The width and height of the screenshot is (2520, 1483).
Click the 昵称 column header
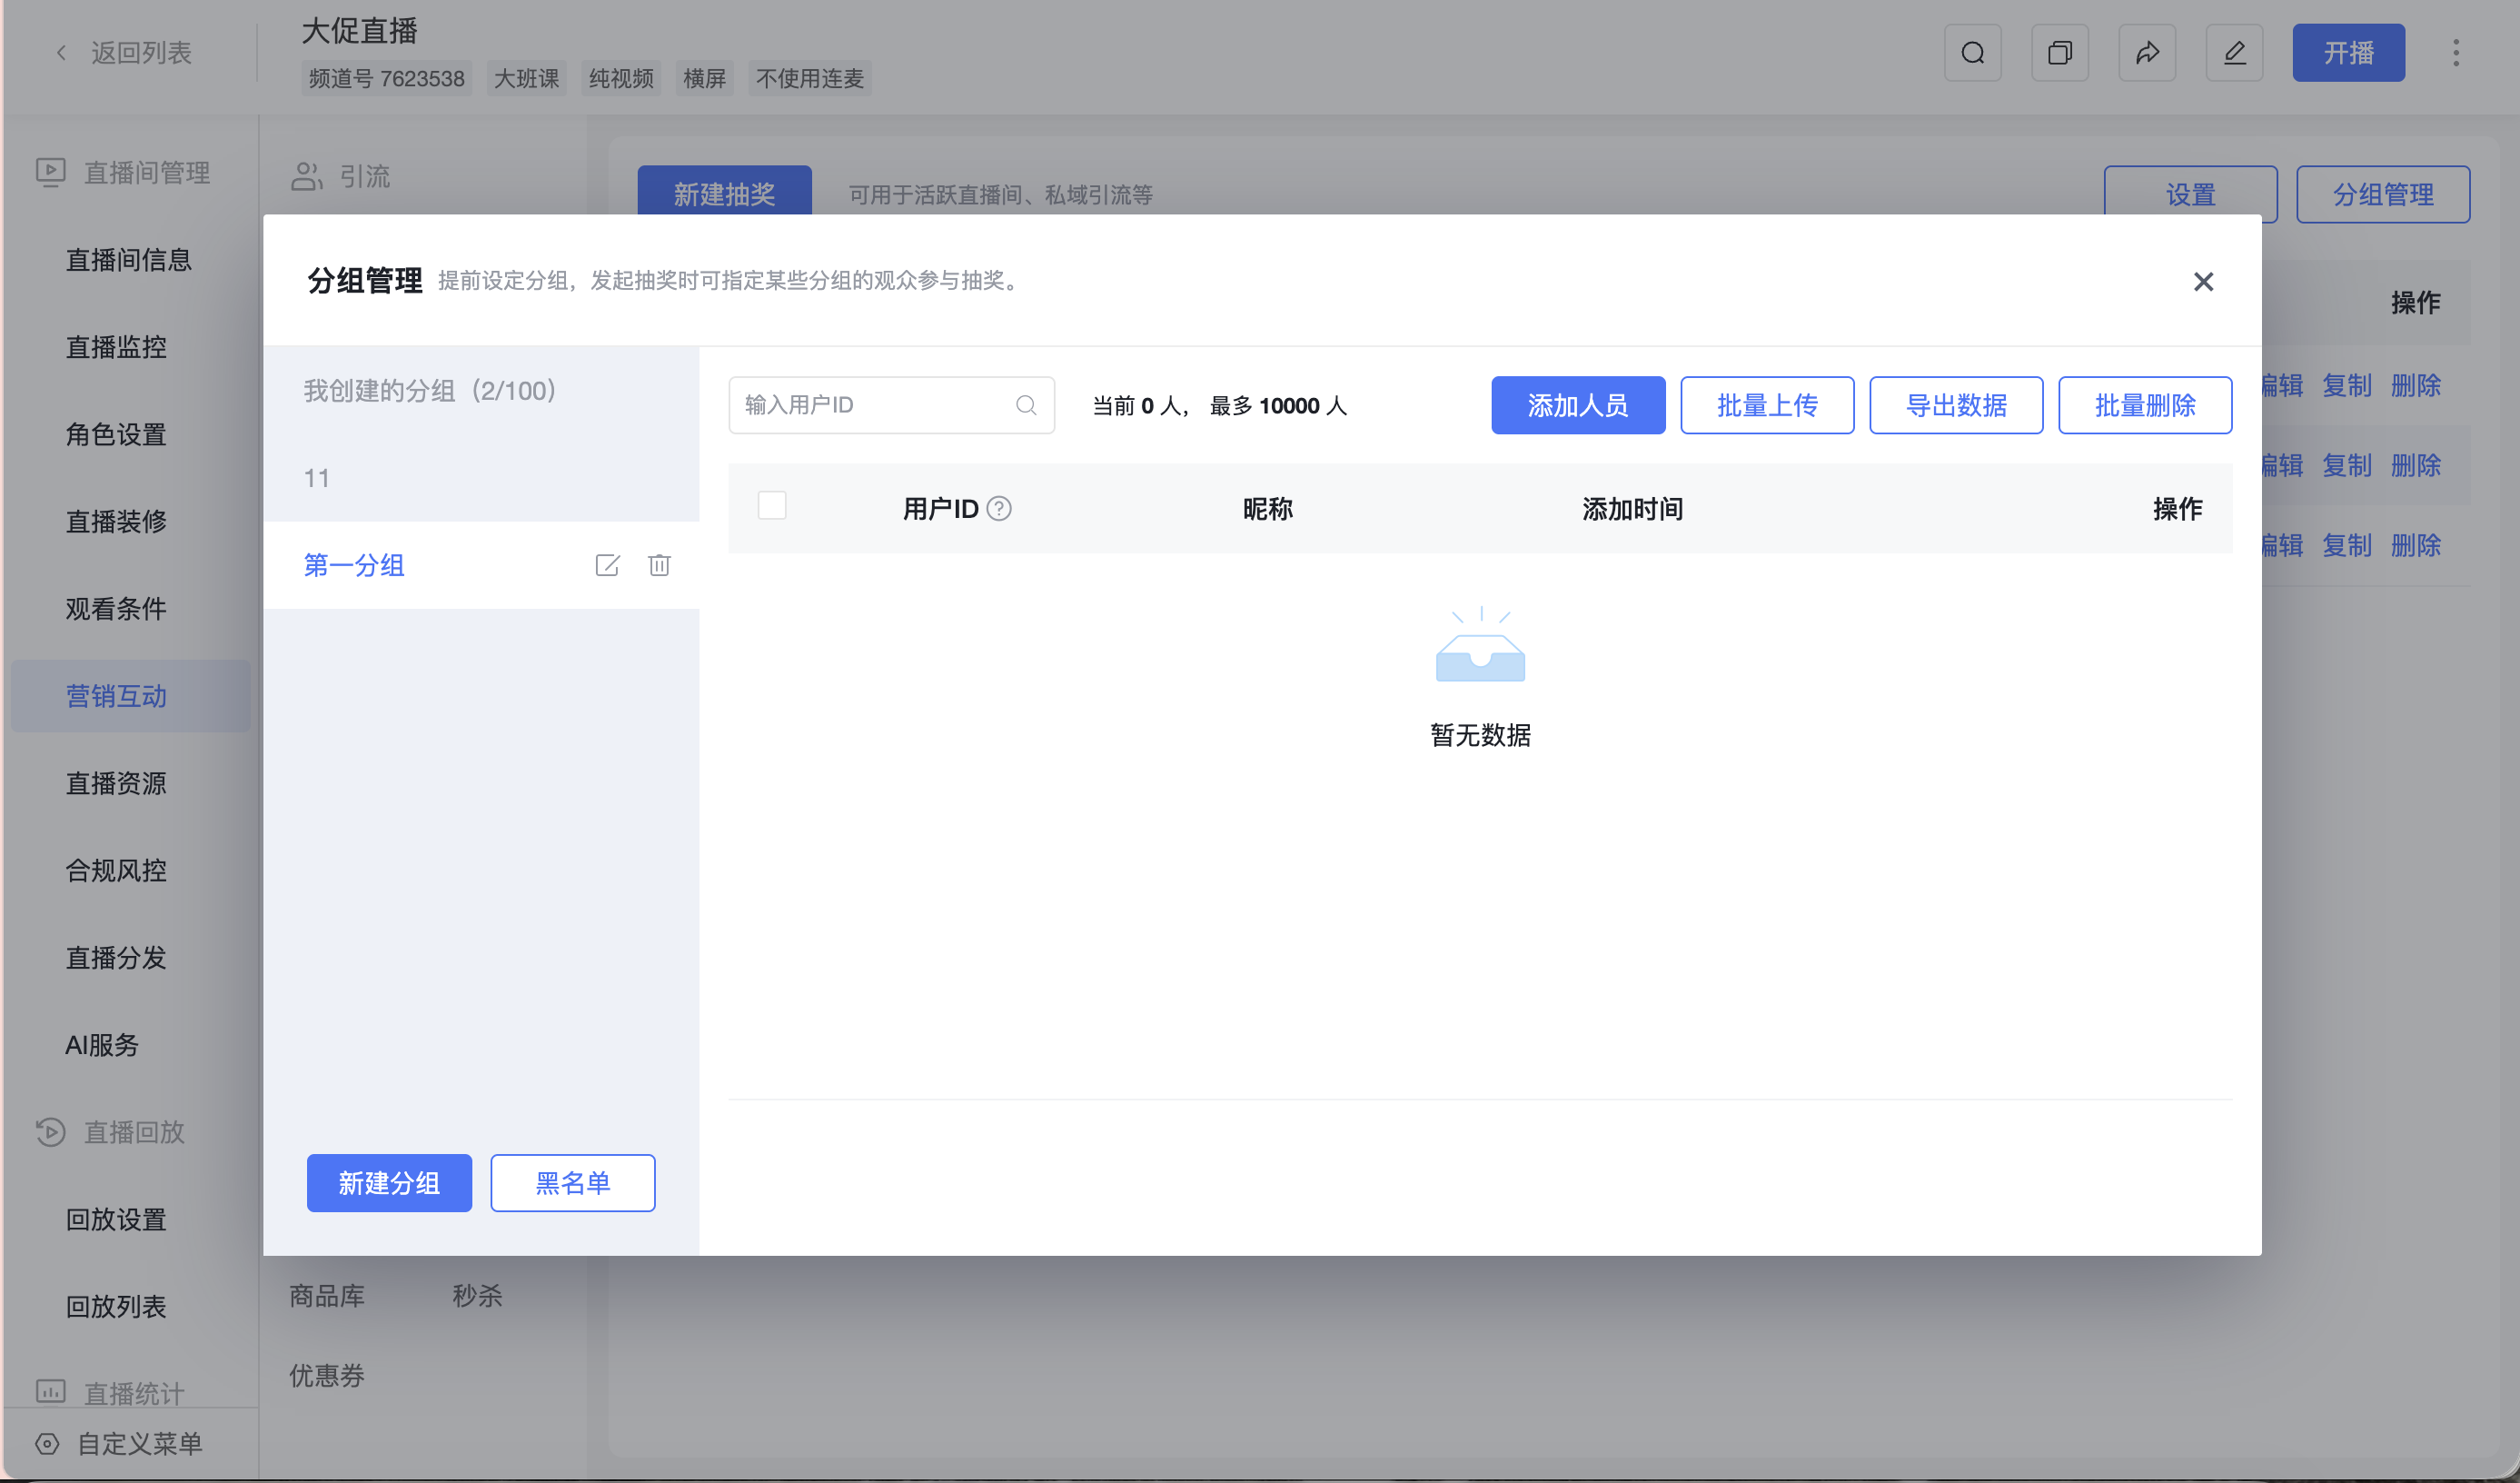[x=1268, y=509]
